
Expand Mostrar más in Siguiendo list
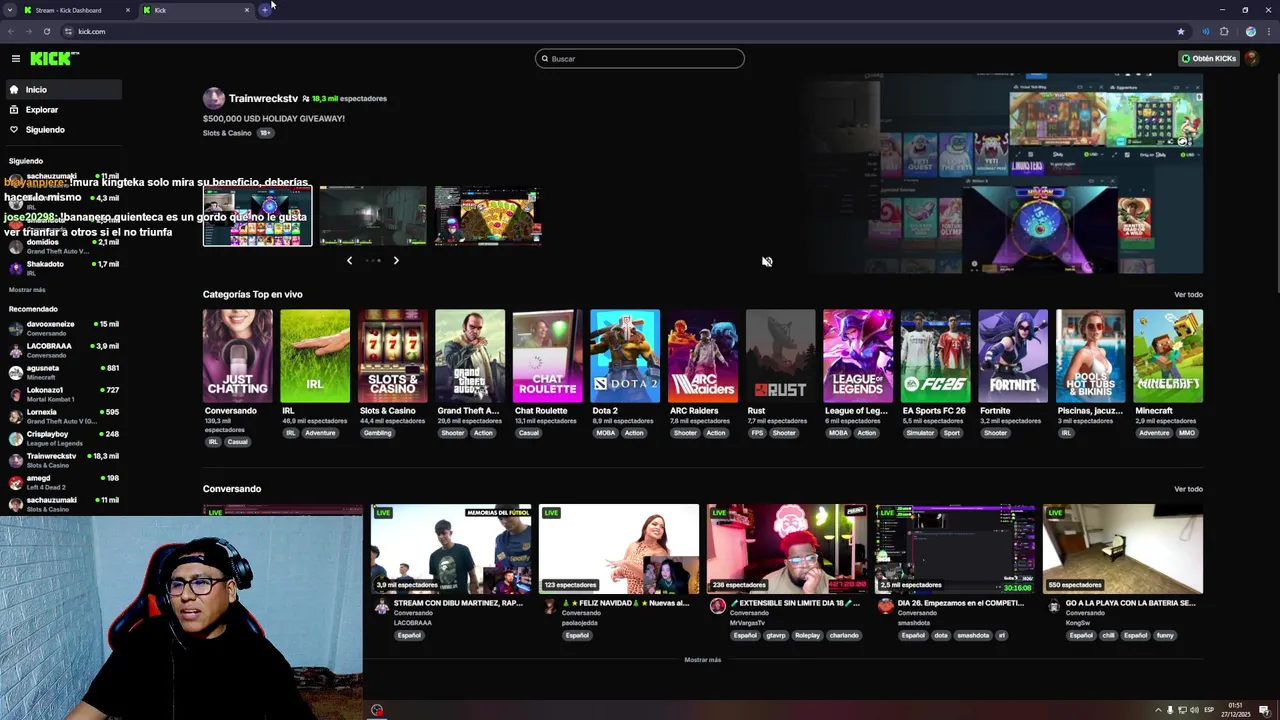(x=27, y=290)
